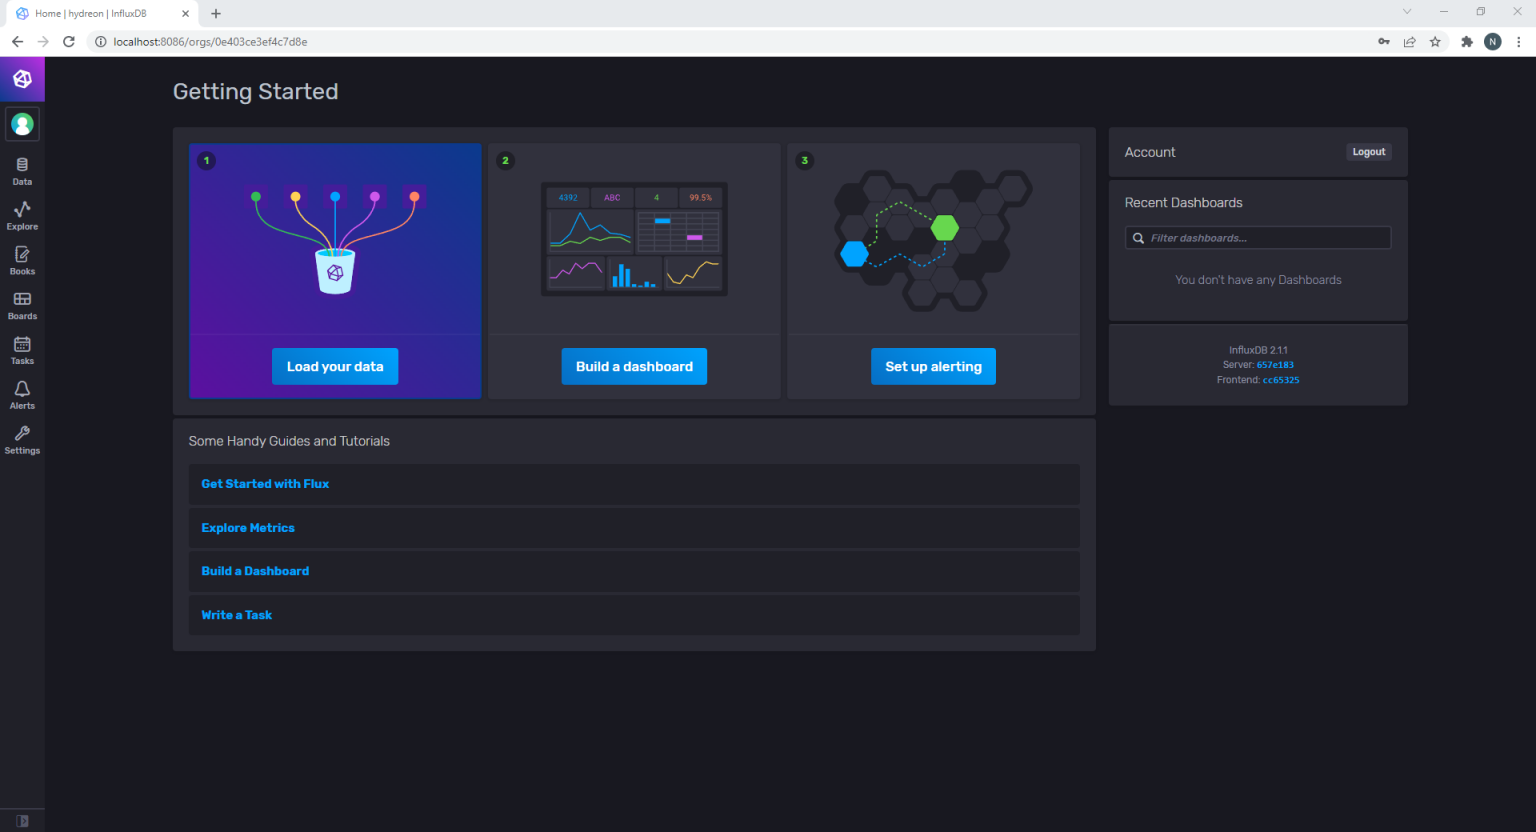The width and height of the screenshot is (1536, 832).
Task: Expand the sidebar with the bottom toggle
Action: (22, 819)
